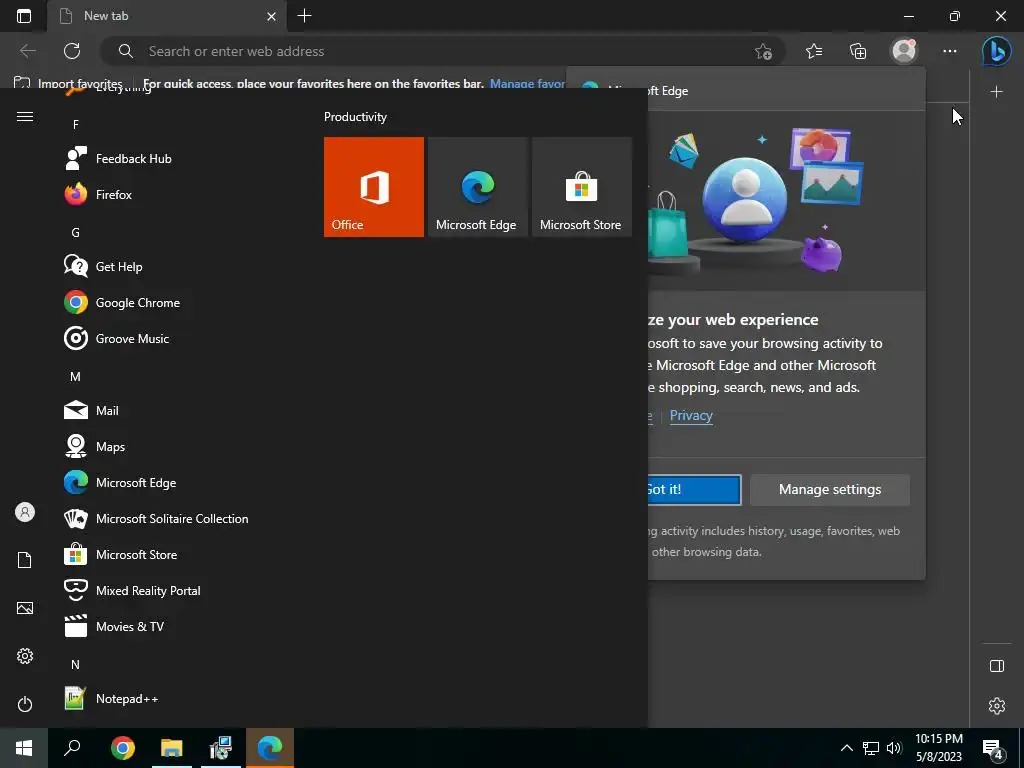Click the Windows Start button
This screenshot has height=768, width=1024.
coord(24,748)
